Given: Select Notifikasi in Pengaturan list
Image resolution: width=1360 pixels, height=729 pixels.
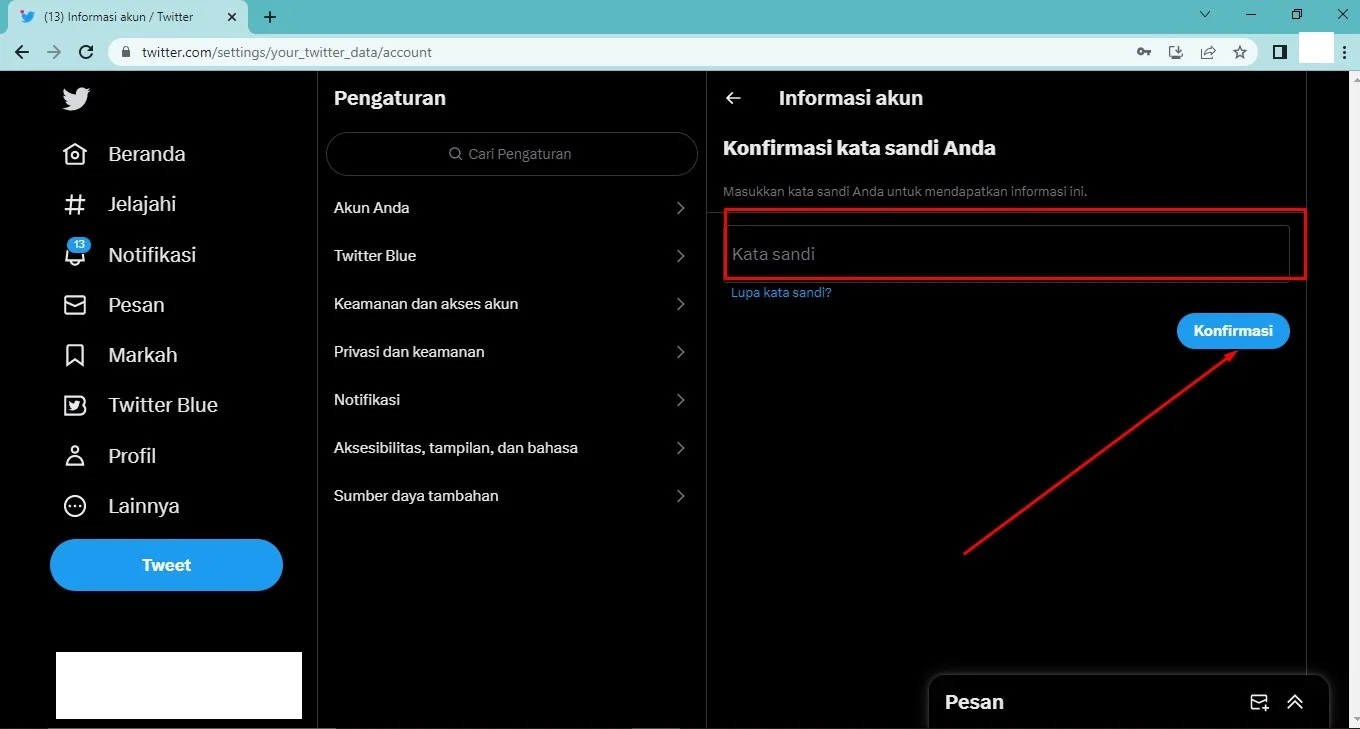Looking at the screenshot, I should (x=512, y=400).
